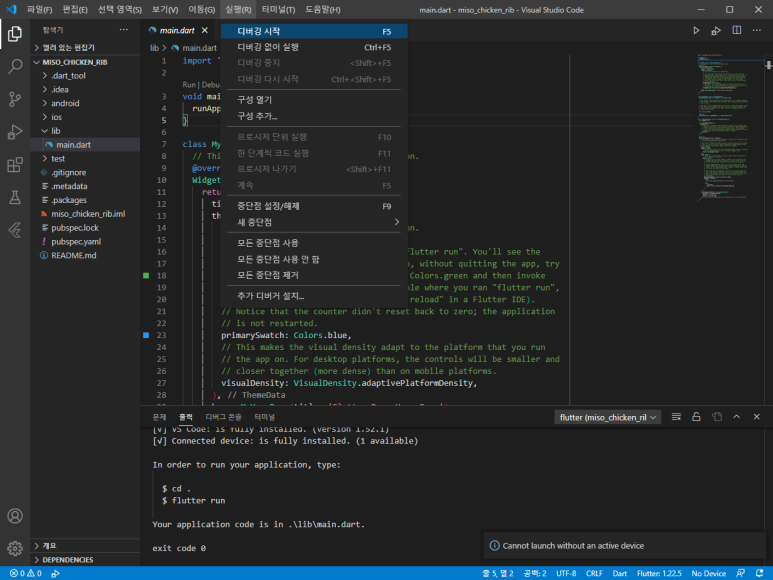Image resolution: width=773 pixels, height=580 pixels.
Task: Select 모든 중단점 제거 menu entry
Action: pos(314,275)
